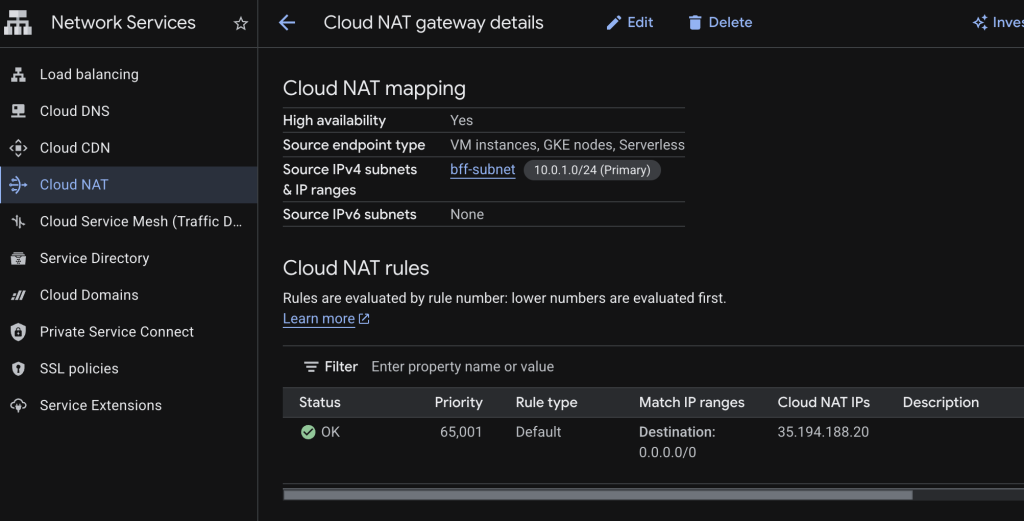
Task: Click the Cloud DNS sidebar icon
Action: pyautogui.click(x=18, y=111)
